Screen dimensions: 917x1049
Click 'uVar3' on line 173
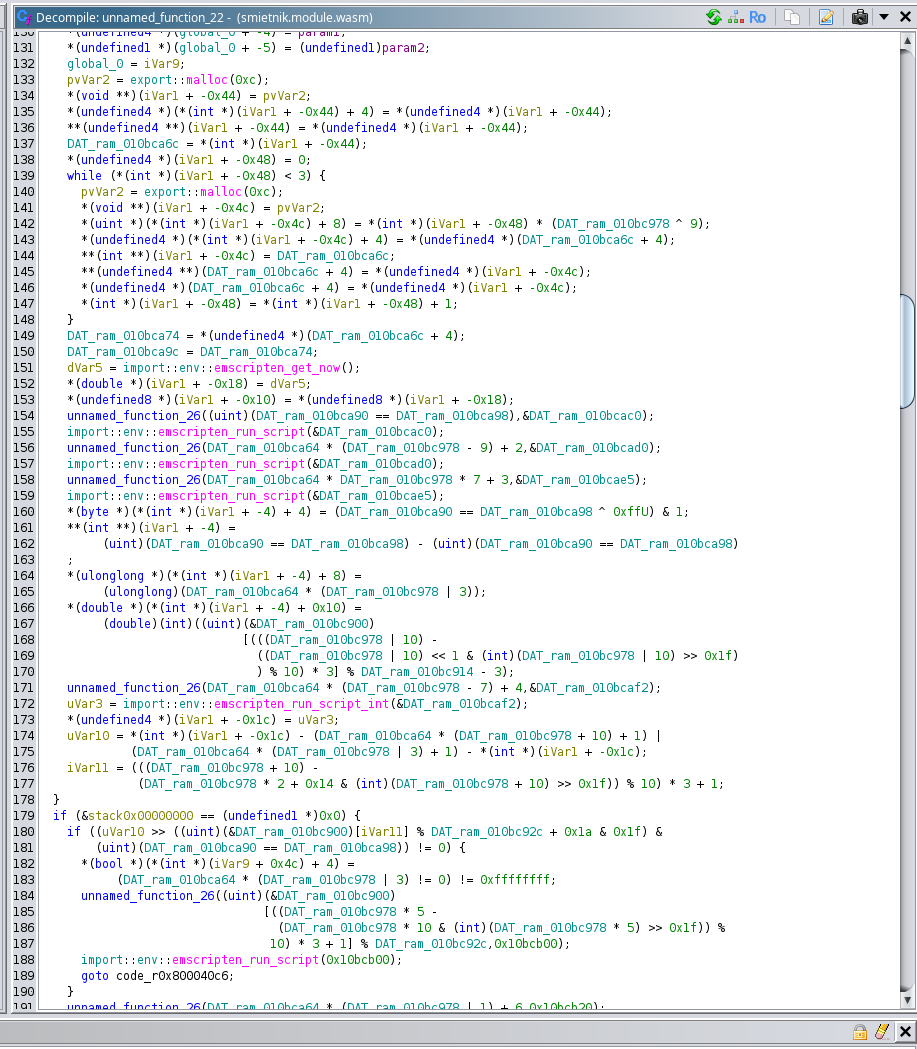click(316, 721)
